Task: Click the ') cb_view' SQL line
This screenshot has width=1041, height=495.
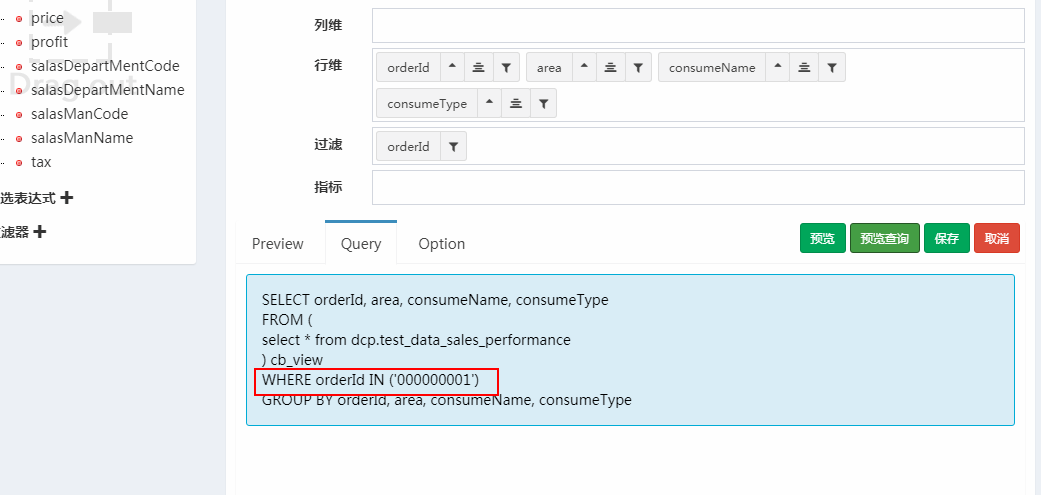Action: pos(293,360)
